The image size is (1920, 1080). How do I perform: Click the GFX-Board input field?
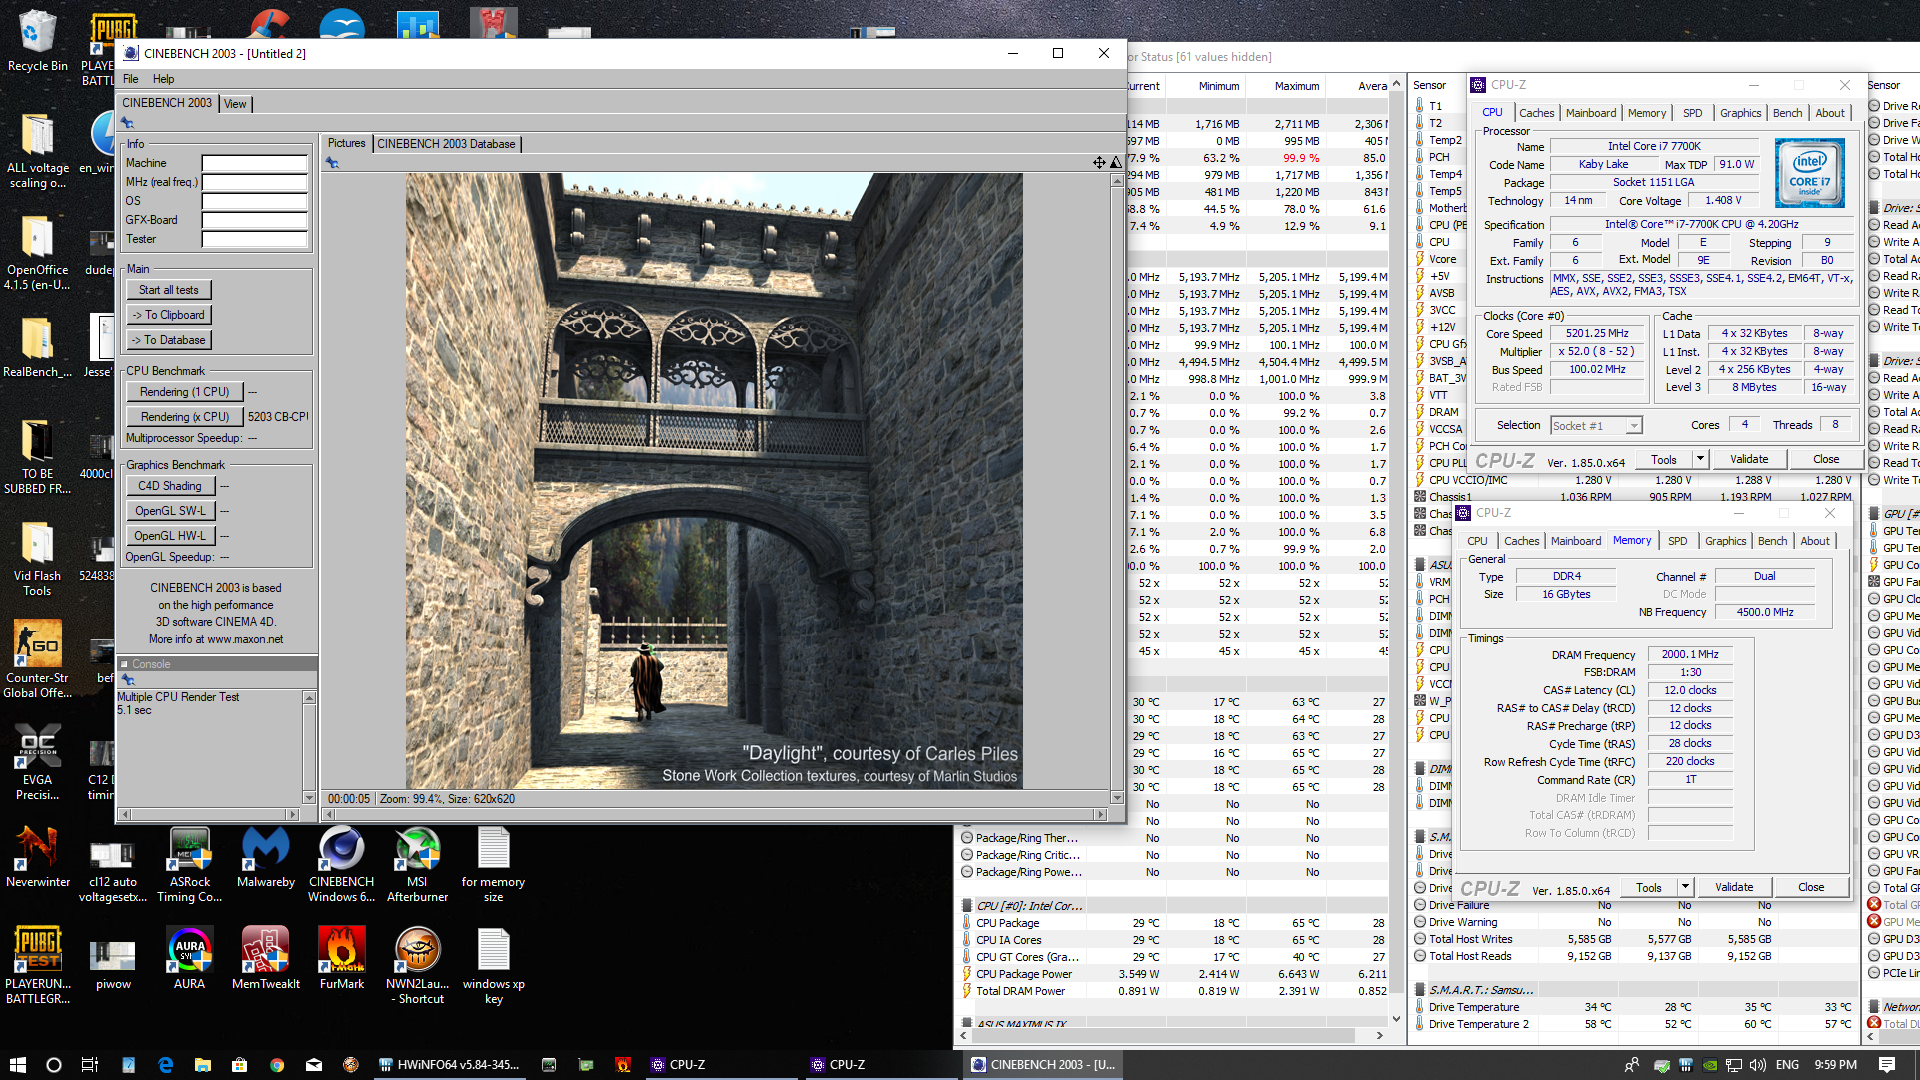coord(254,220)
